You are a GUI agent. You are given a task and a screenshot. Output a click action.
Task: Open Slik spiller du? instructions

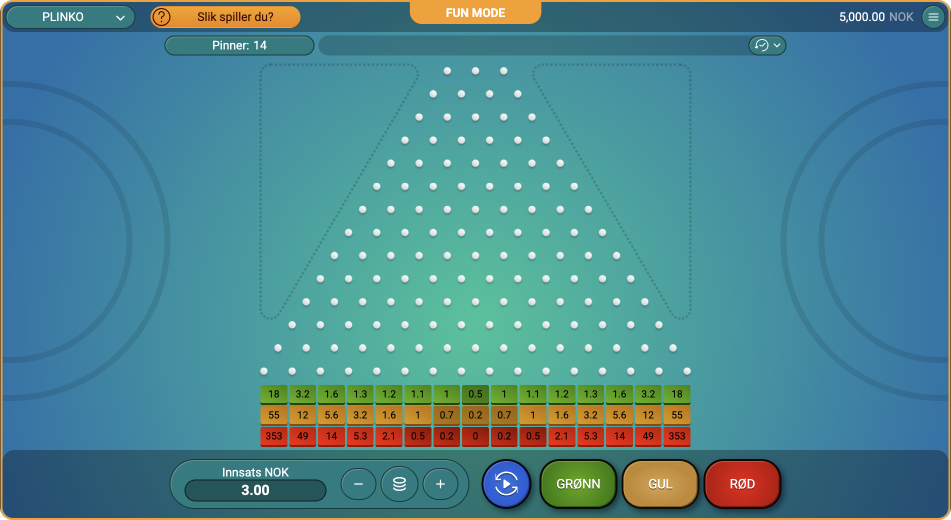pos(235,17)
